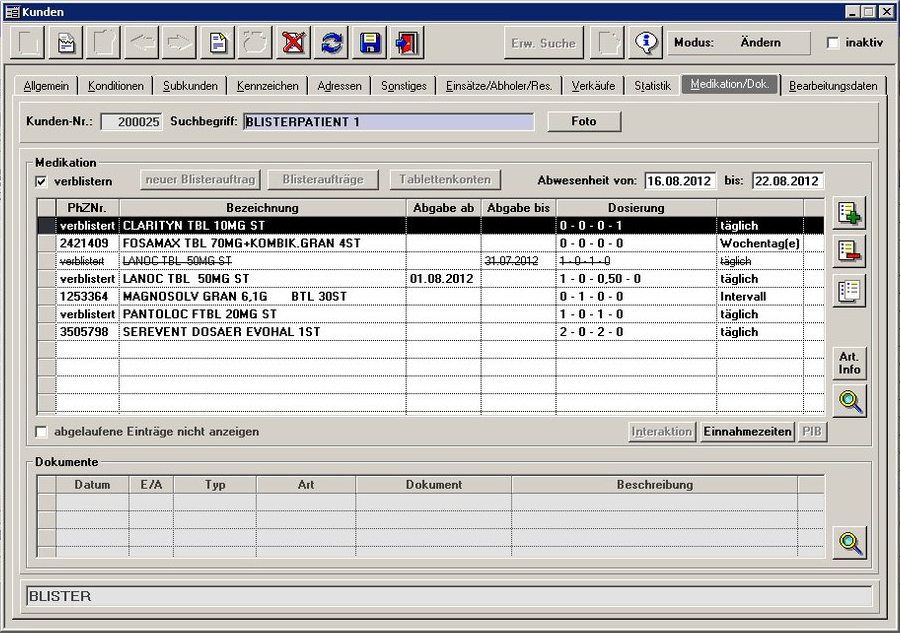Image resolution: width=900 pixels, height=633 pixels.
Task: Select the PANTOLOC FTBL 20MG ST row
Action: 262,314
